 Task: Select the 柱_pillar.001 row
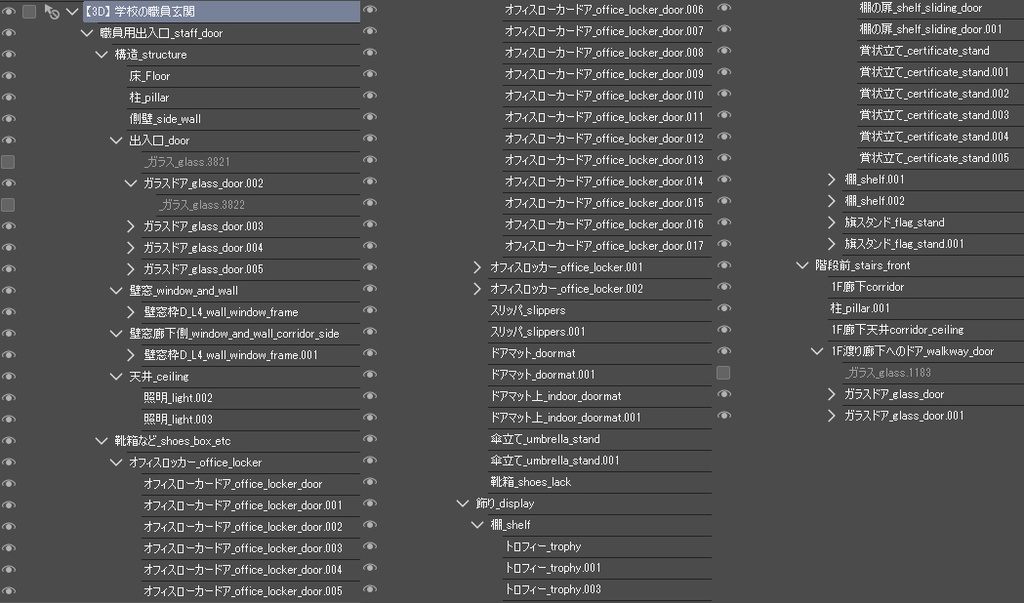click(926, 308)
